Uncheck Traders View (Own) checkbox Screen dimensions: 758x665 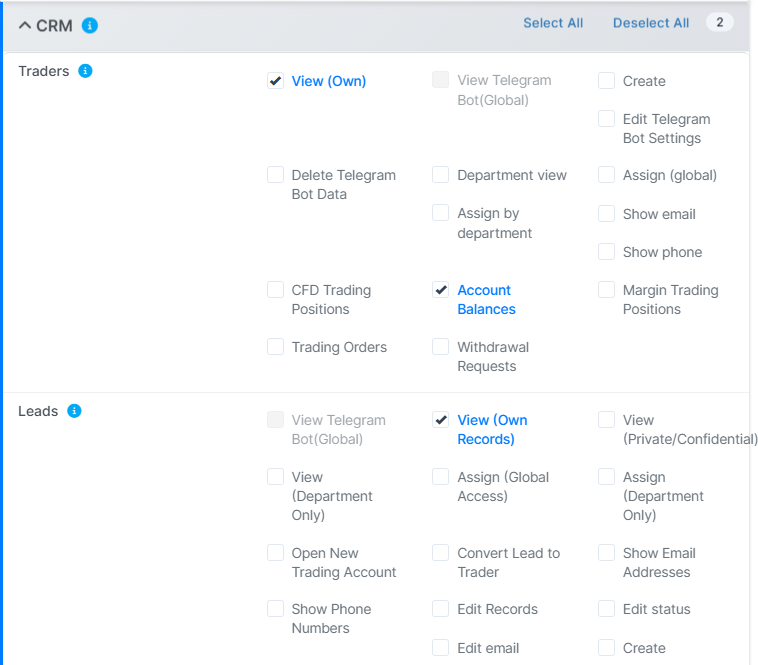click(276, 81)
